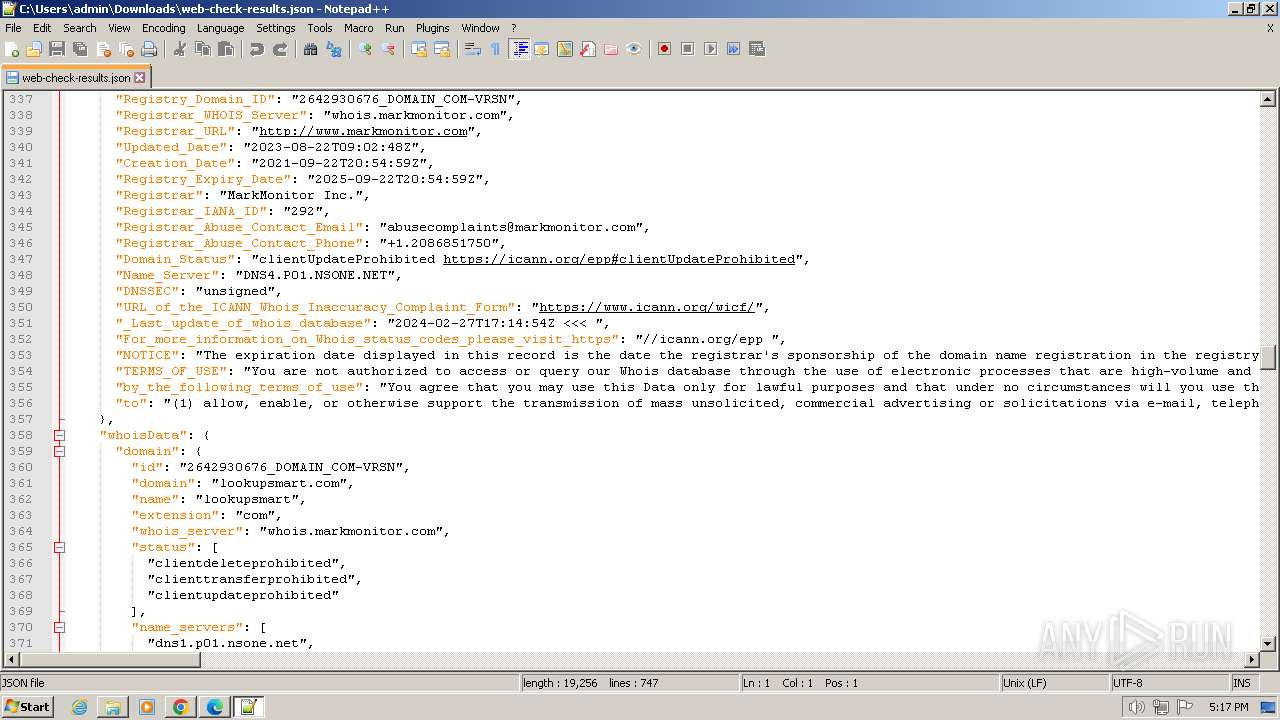This screenshot has height=720, width=1280.
Task: Start macro recording red button
Action: (x=664, y=49)
